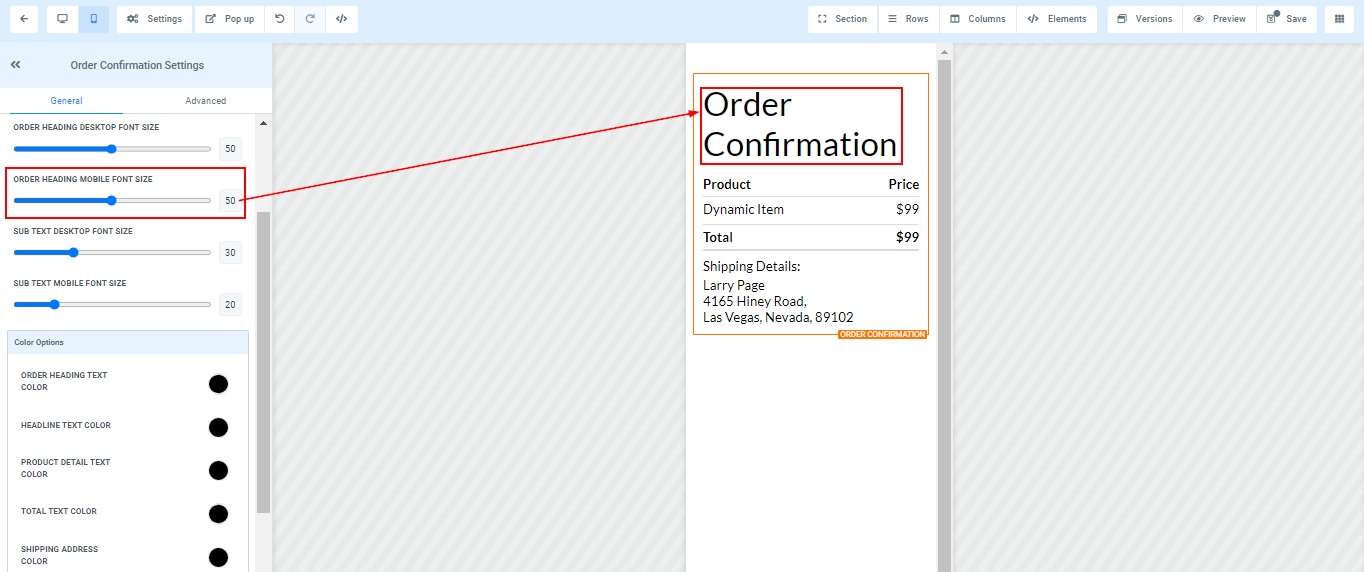Adjust Order Heading Mobile Font Size slider

(x=112, y=201)
